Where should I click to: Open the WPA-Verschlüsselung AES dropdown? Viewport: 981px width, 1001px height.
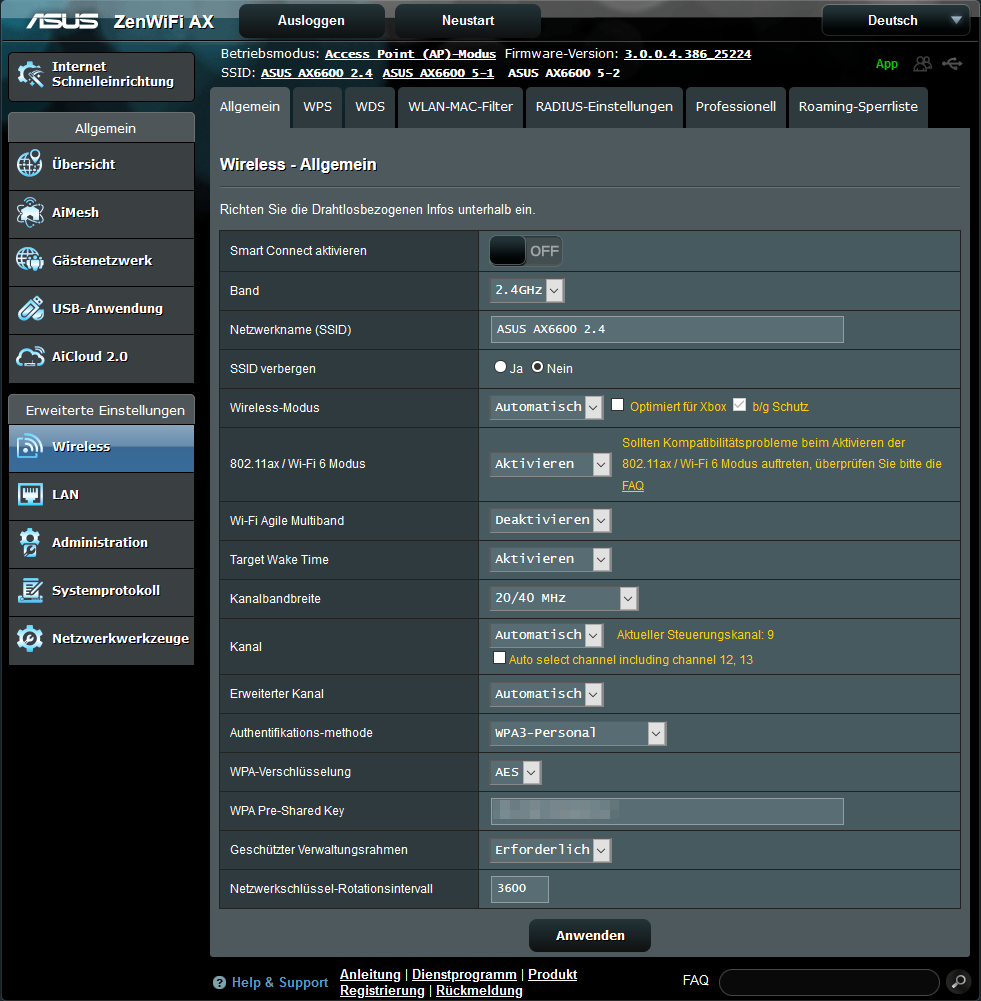point(516,772)
